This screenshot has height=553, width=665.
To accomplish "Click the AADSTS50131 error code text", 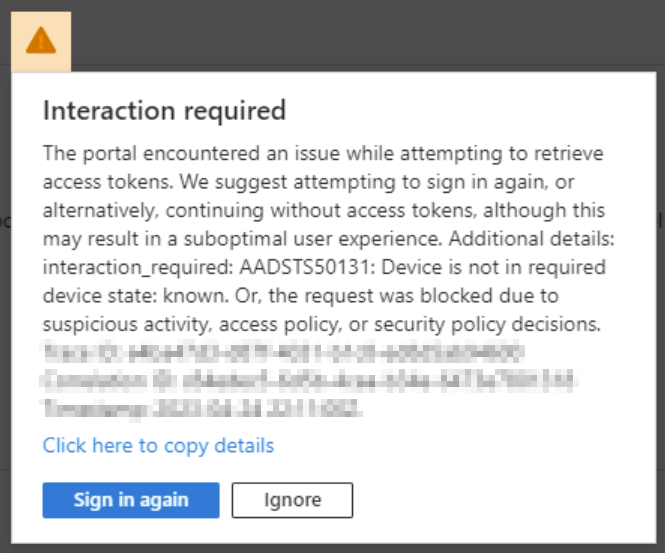I will (307, 267).
